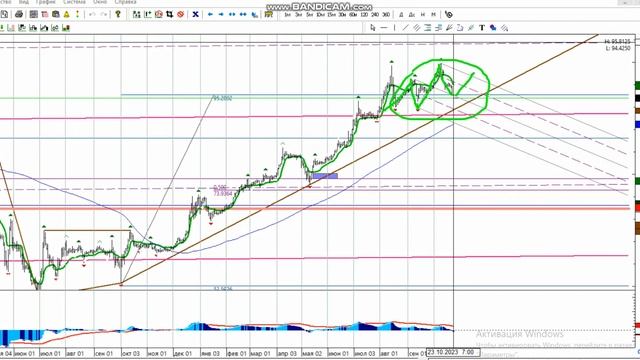Image resolution: width=640 pixels, height=360 pixels.
Task: Click the red prohibition circle icon
Action: (181, 15)
